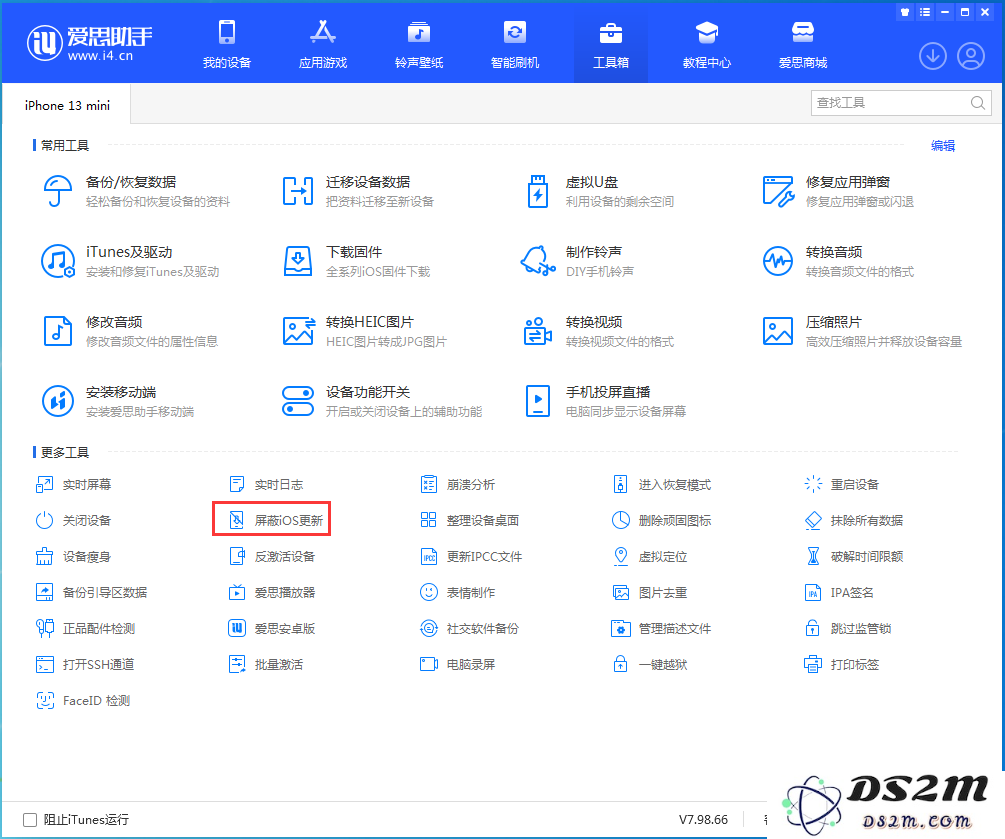Click the 表情制作 smiley icon
Viewport: 1005px width, 839px height.
429,592
